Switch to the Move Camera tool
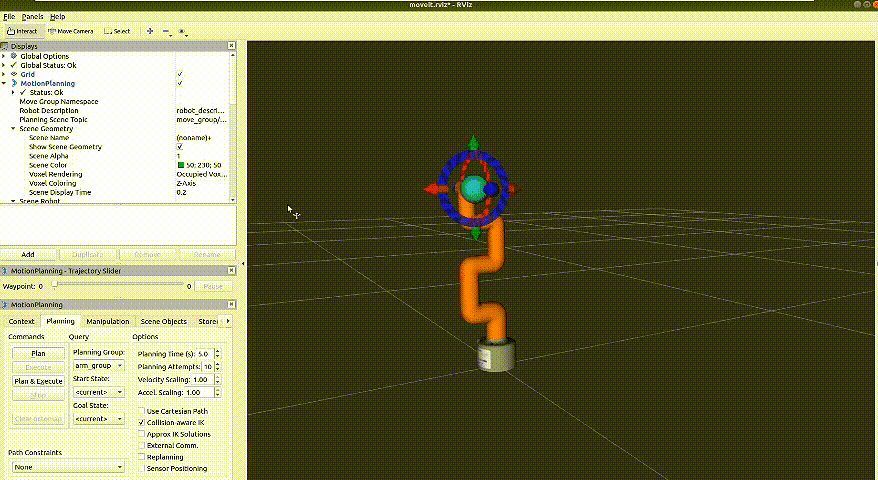 [x=71, y=31]
